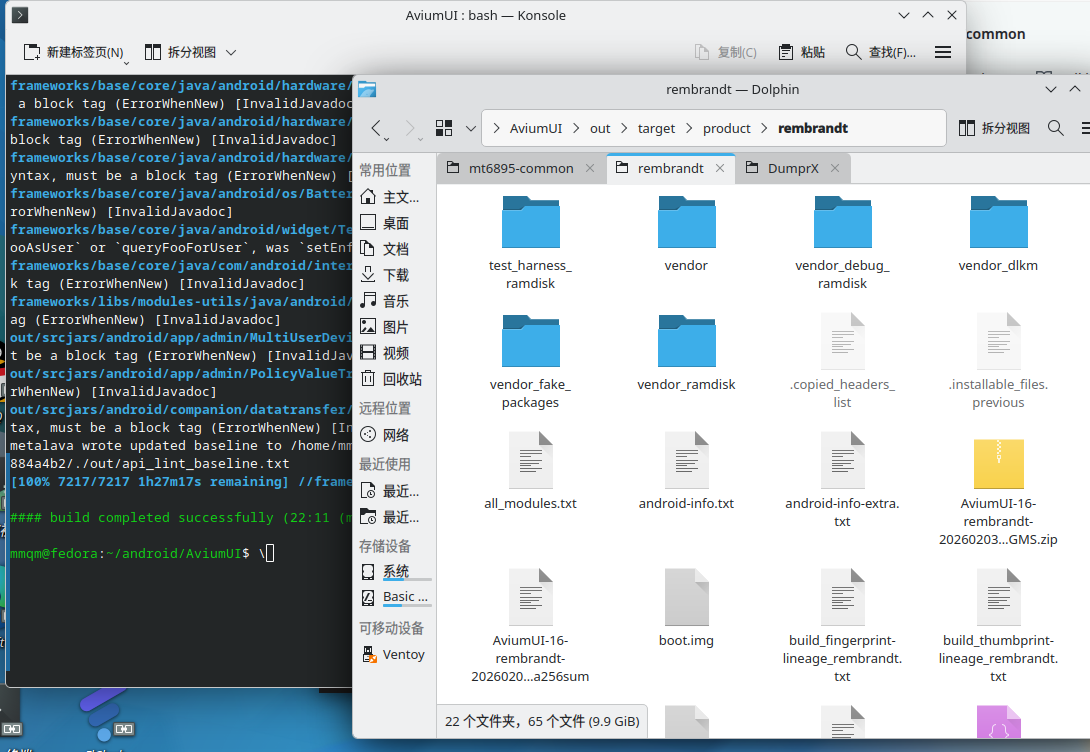Open Dolphin search
Screen dimensions: 1090x752
coord(1055,128)
